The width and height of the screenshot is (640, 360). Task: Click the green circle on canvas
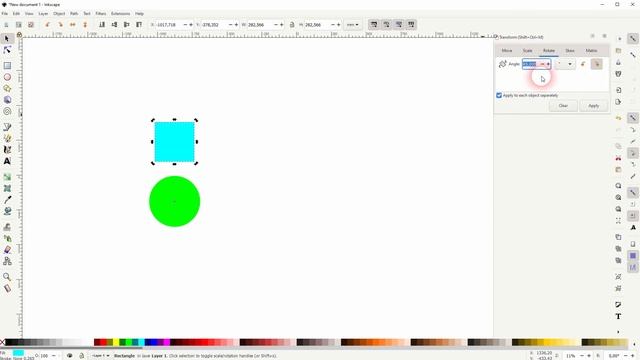pyautogui.click(x=175, y=201)
